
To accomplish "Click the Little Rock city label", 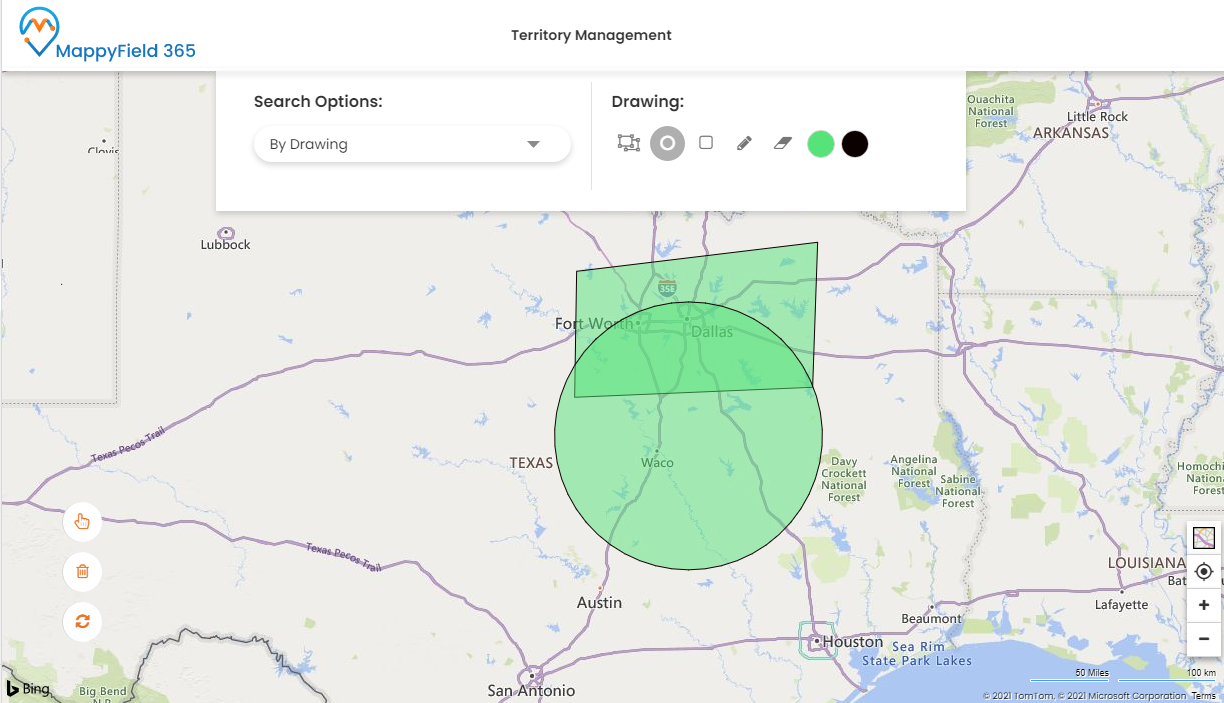I will pos(1098,117).
